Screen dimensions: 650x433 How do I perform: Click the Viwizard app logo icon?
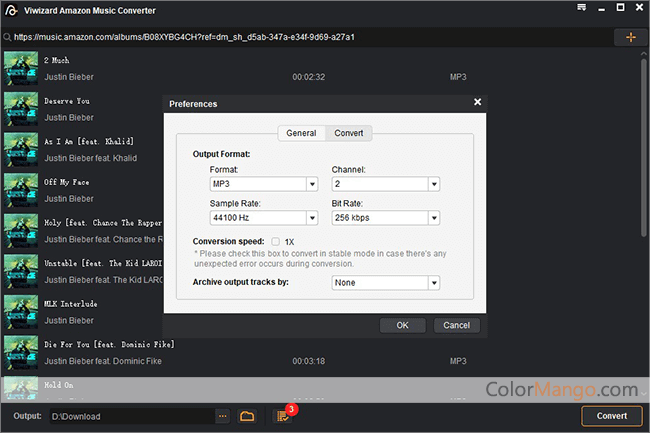(12, 10)
